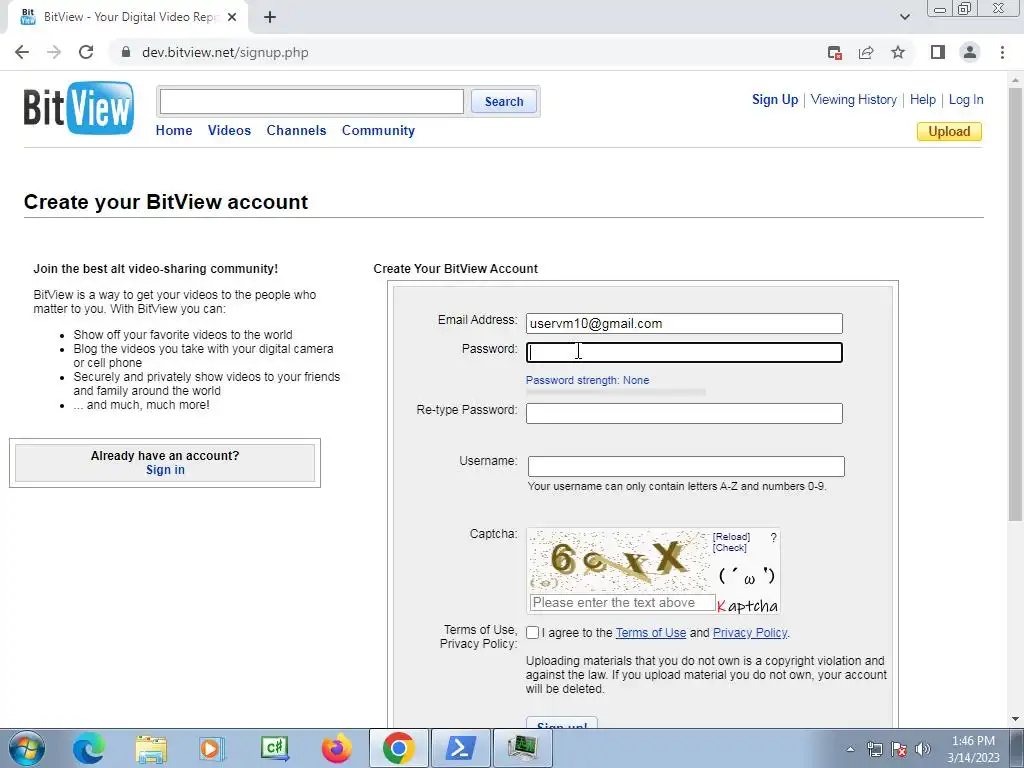
Task: Go back using browser back arrow
Action: coord(22,52)
